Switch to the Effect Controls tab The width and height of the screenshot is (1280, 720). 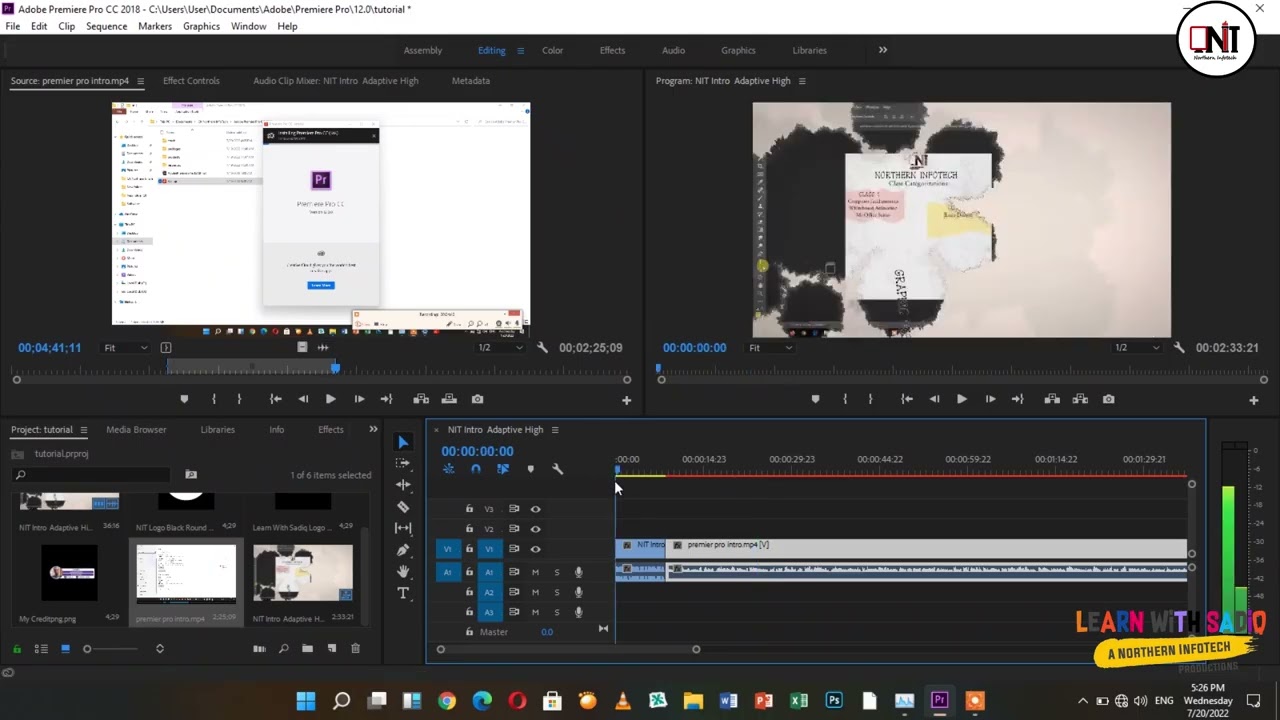click(x=191, y=81)
